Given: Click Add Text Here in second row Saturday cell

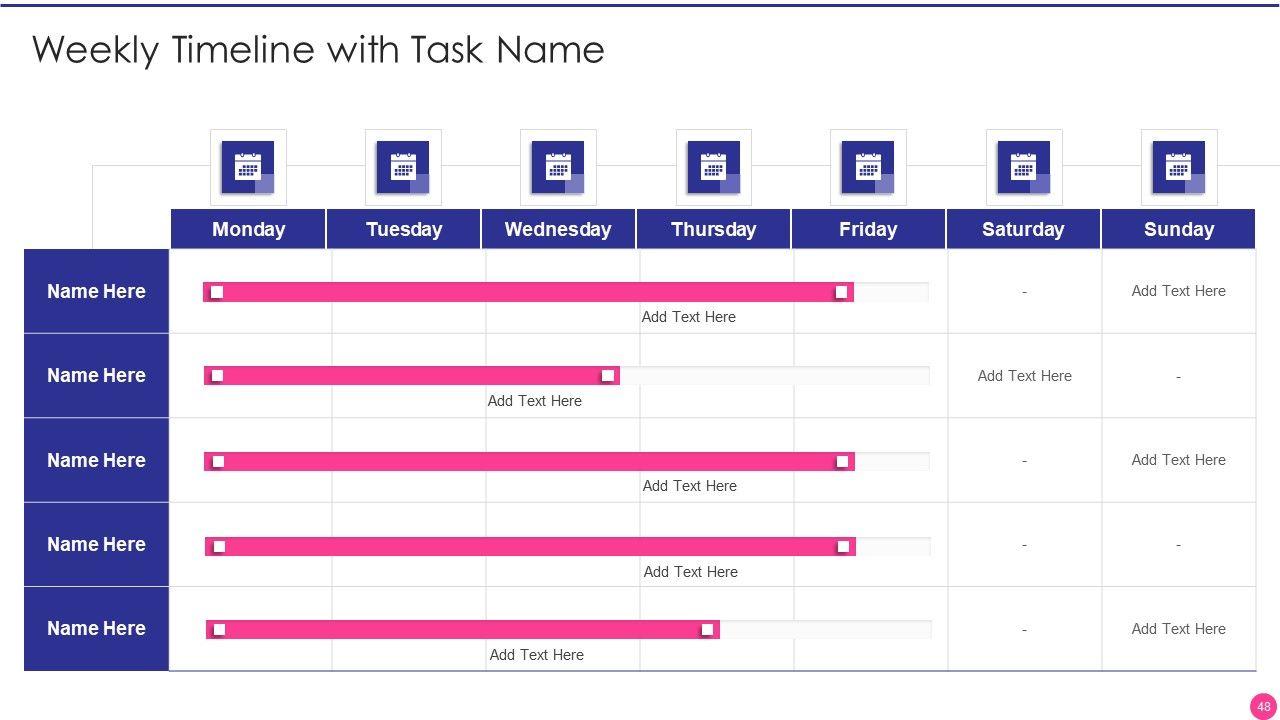Looking at the screenshot, I should [1024, 376].
